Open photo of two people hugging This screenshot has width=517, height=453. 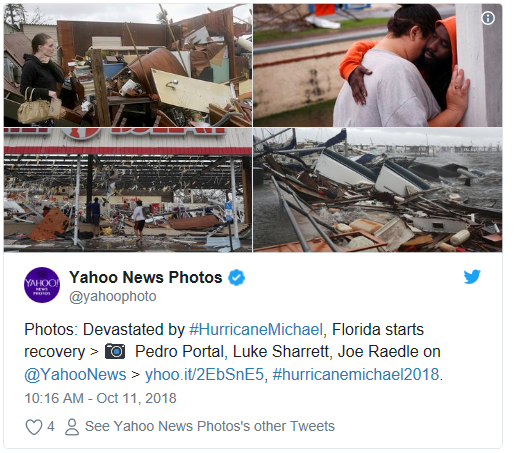click(377, 65)
